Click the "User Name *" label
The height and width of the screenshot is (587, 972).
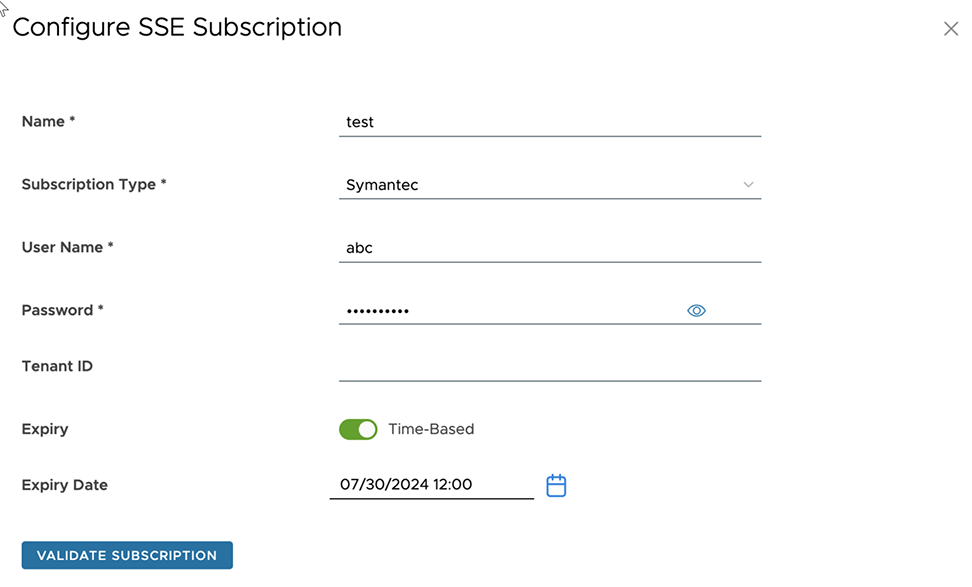[68, 248]
